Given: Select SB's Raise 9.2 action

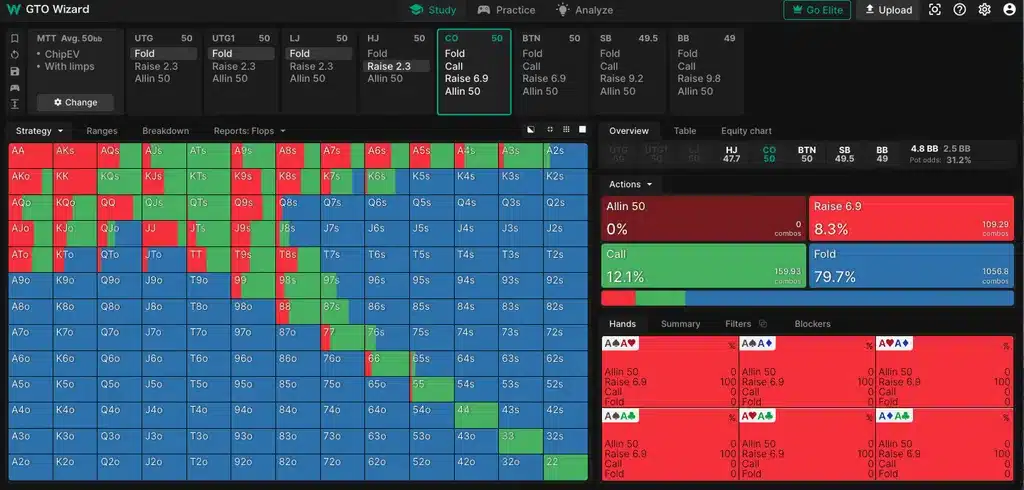Looking at the screenshot, I should (x=622, y=78).
